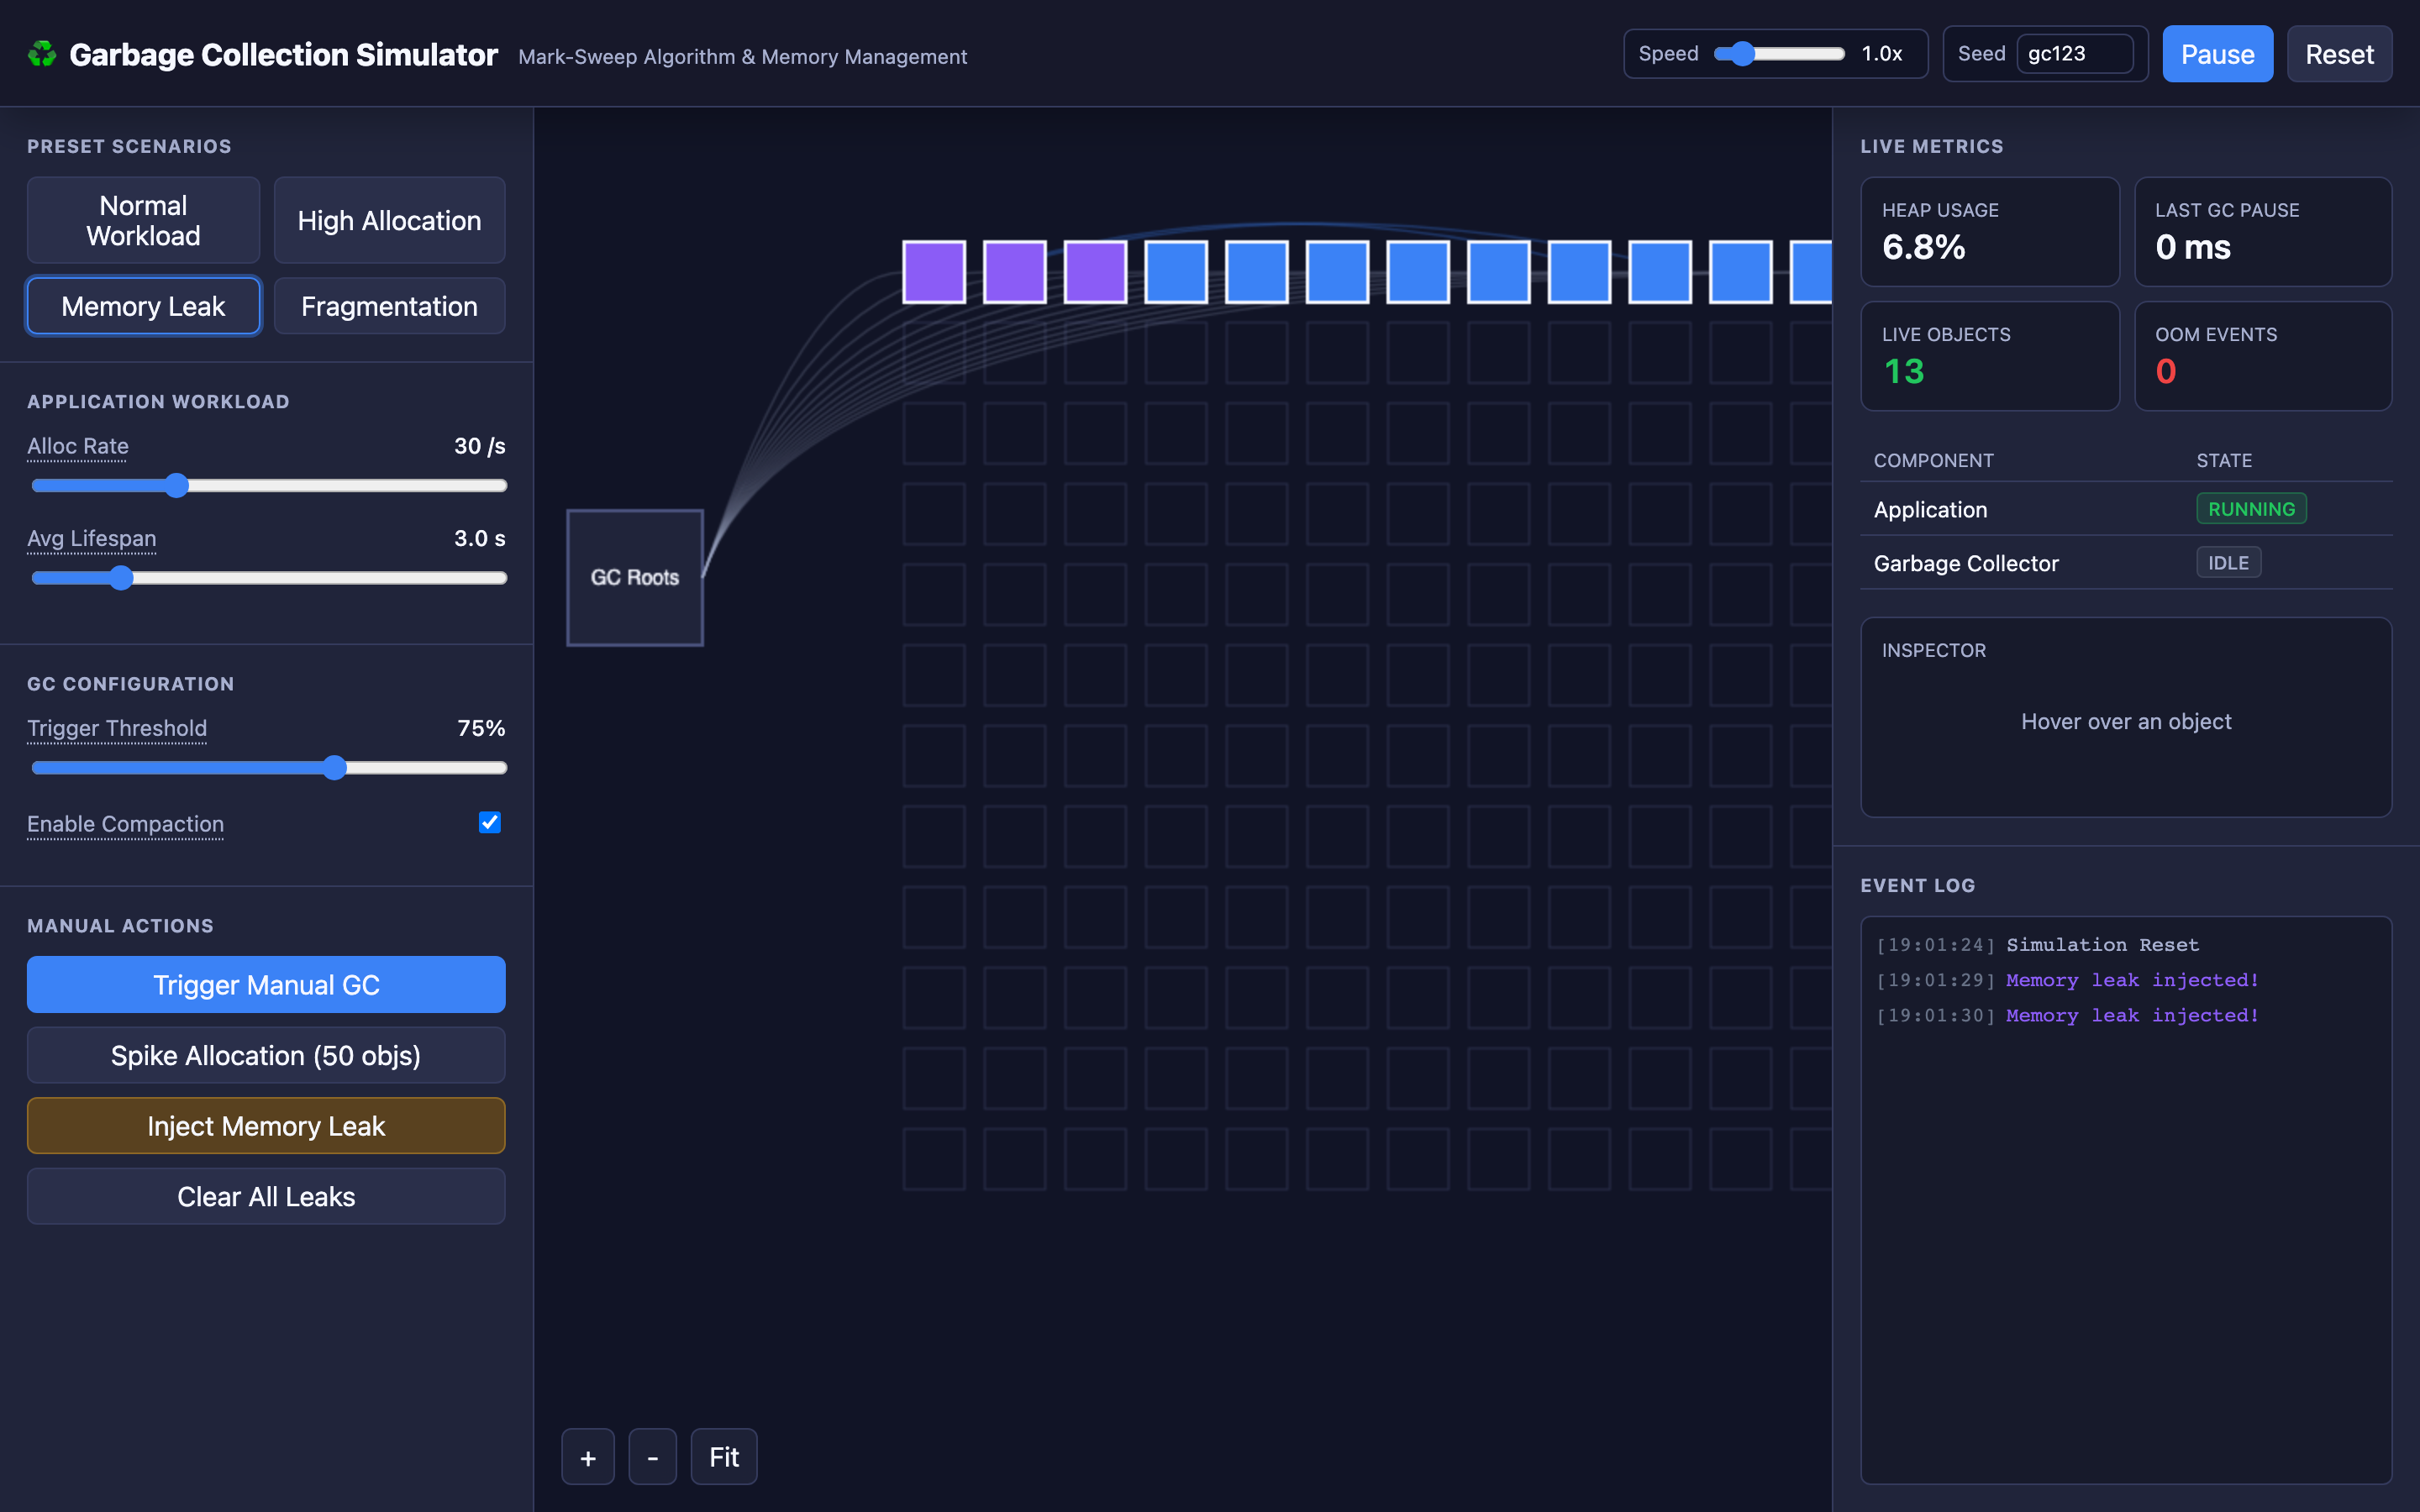Screen dimensions: 2420x1512
Task: Click the 3.0 s lifespan value
Action: click(x=479, y=538)
